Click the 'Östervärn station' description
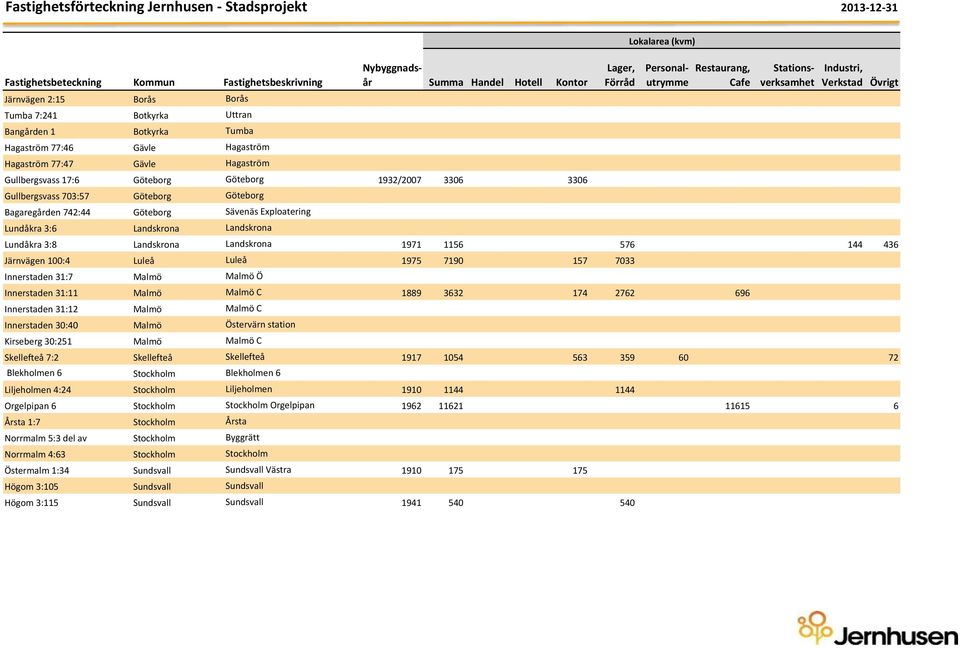 pos(260,325)
